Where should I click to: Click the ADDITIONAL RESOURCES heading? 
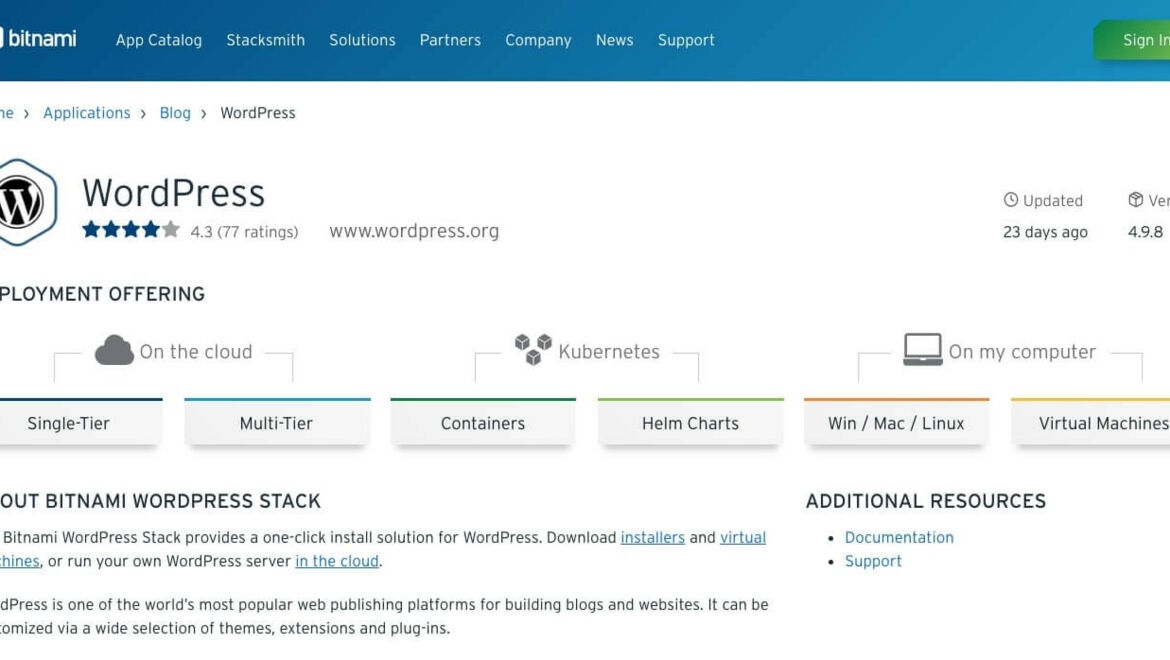926,501
